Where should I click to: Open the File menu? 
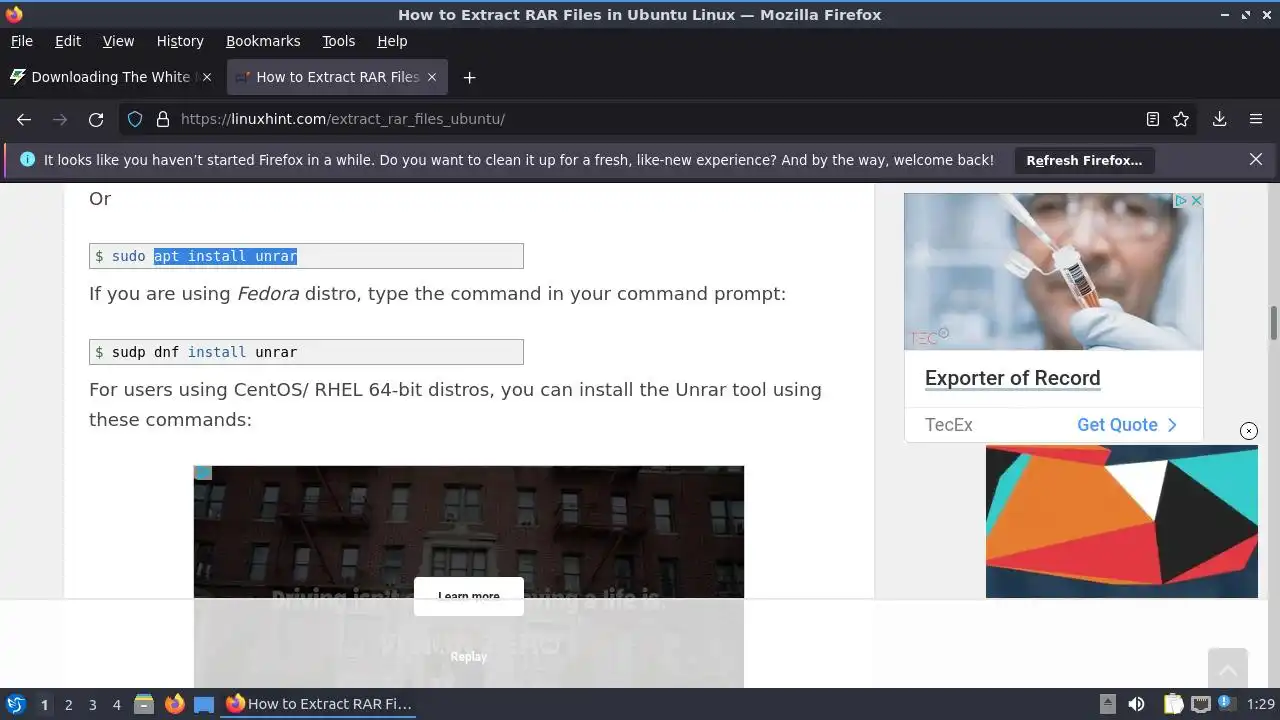click(x=21, y=41)
